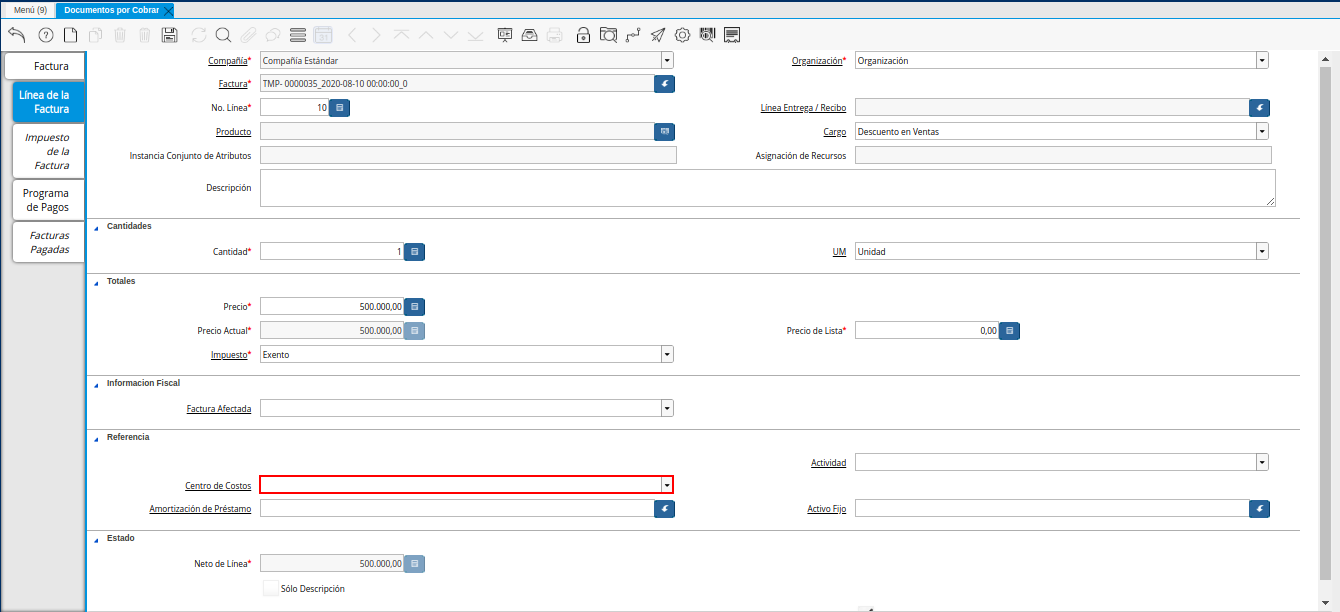Viewport: 1340px width, 612px height.
Task: Open the Organización dropdown
Action: click(x=1262, y=60)
